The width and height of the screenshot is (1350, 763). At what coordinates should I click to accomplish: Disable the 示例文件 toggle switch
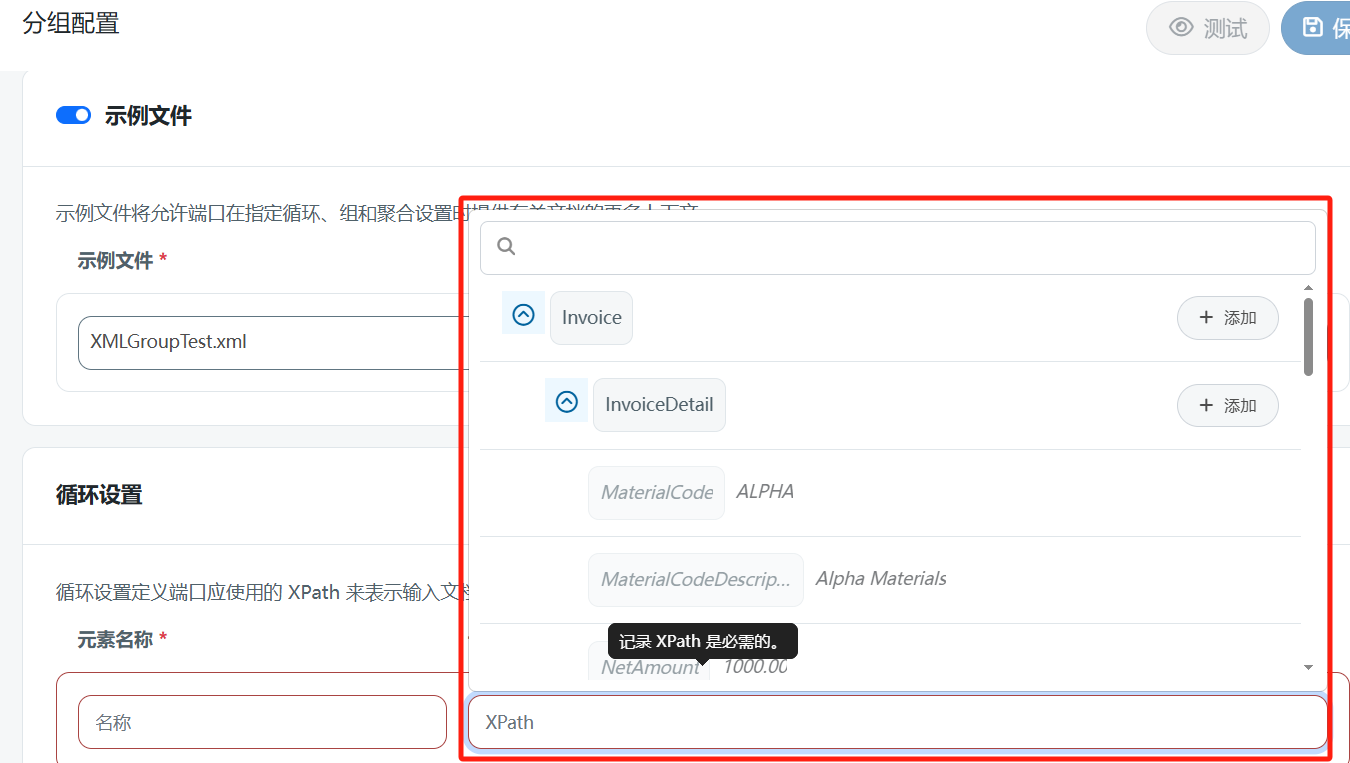pyautogui.click(x=73, y=115)
